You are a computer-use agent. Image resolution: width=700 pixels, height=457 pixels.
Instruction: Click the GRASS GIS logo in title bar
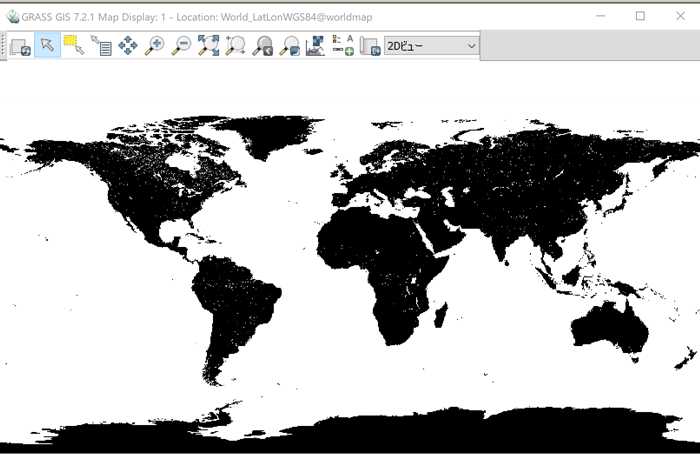[x=12, y=17]
